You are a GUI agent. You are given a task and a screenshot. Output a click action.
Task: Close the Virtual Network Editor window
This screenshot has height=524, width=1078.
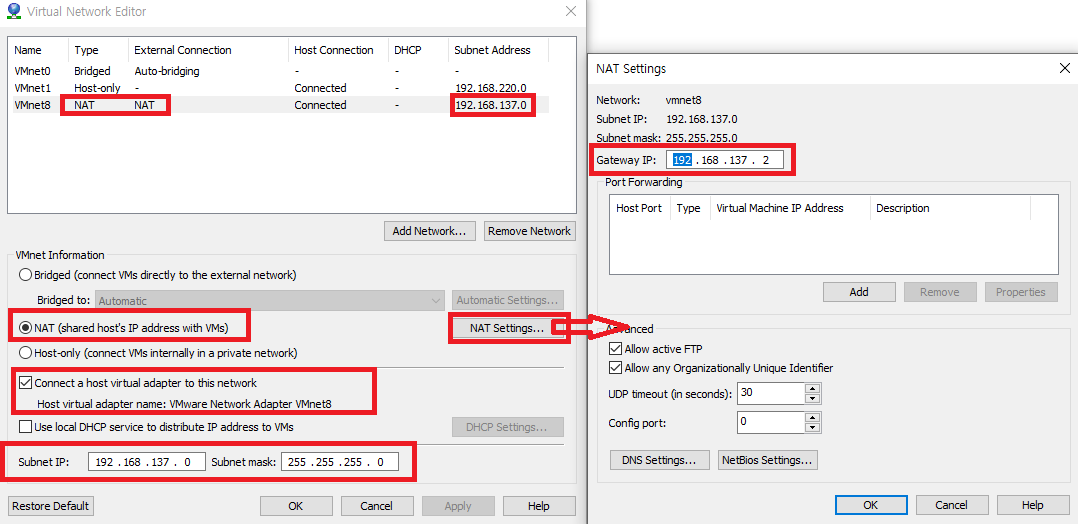[x=570, y=11]
